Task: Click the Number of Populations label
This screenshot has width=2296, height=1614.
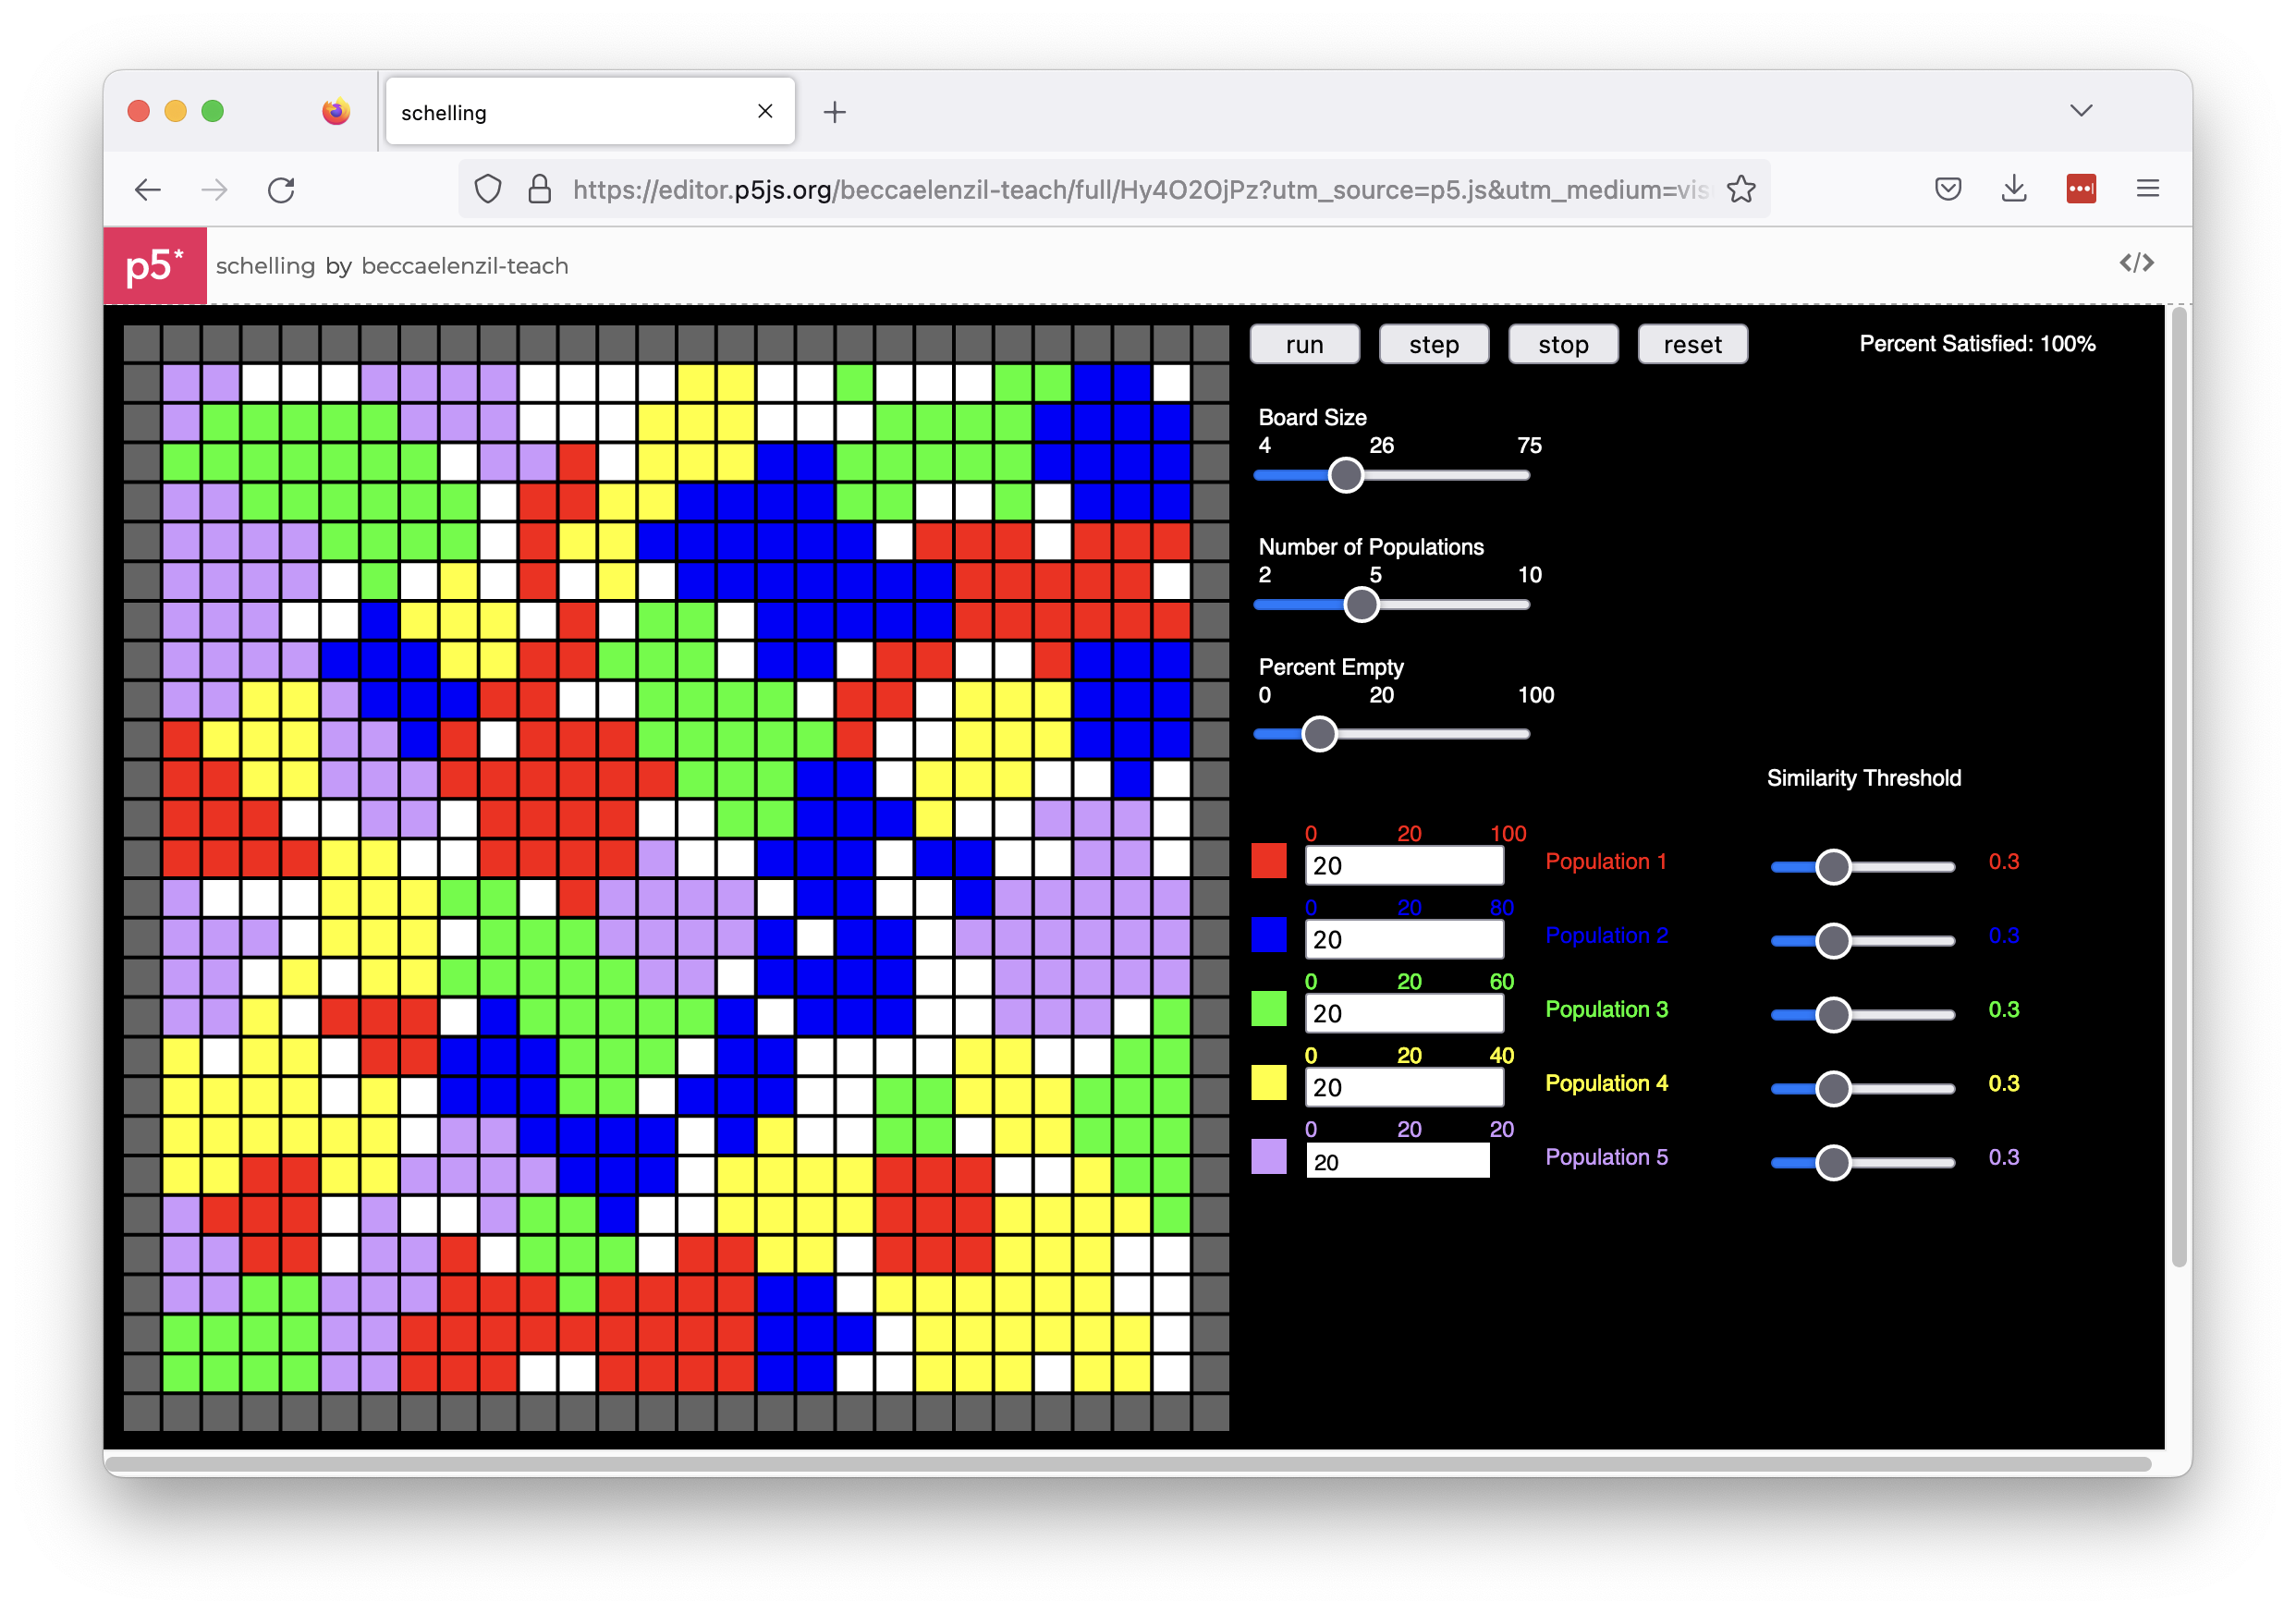Action: click(x=1371, y=547)
